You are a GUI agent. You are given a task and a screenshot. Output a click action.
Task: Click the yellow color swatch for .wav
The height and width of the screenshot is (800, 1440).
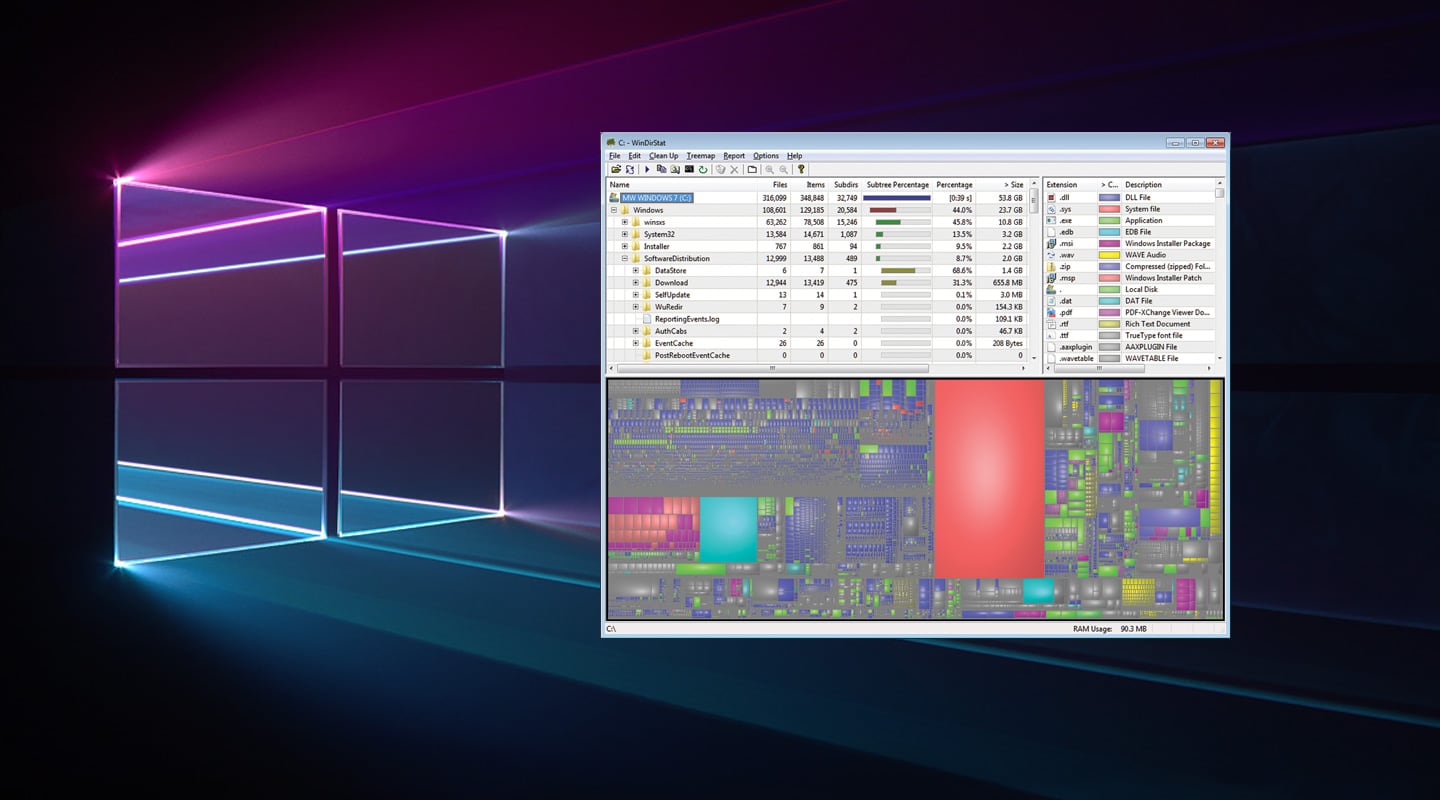[1109, 255]
